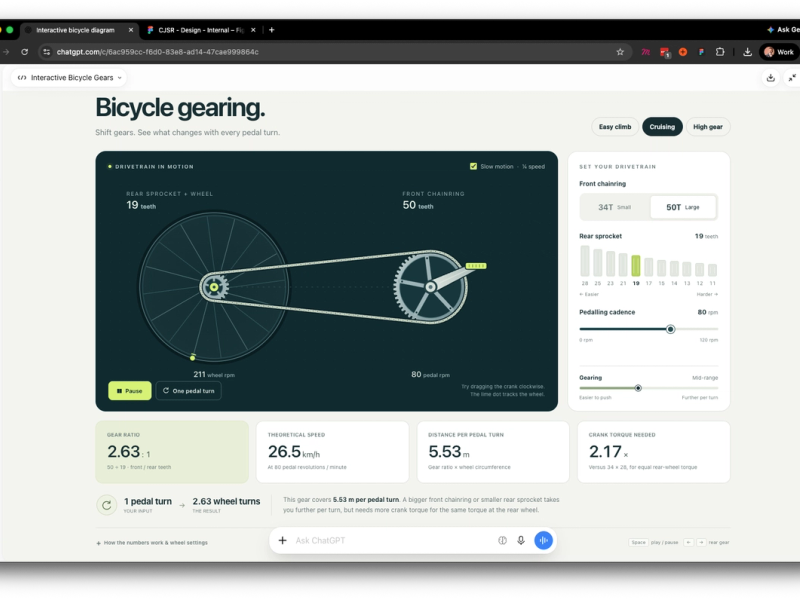
Task: Open the Work profile menu
Action: point(779,52)
